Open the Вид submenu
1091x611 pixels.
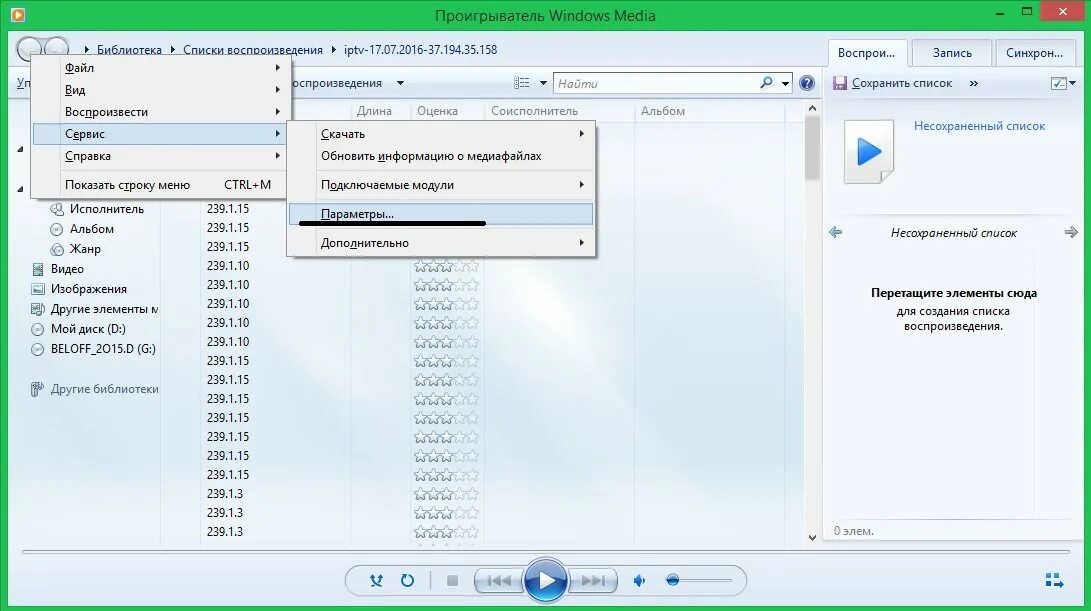161,90
